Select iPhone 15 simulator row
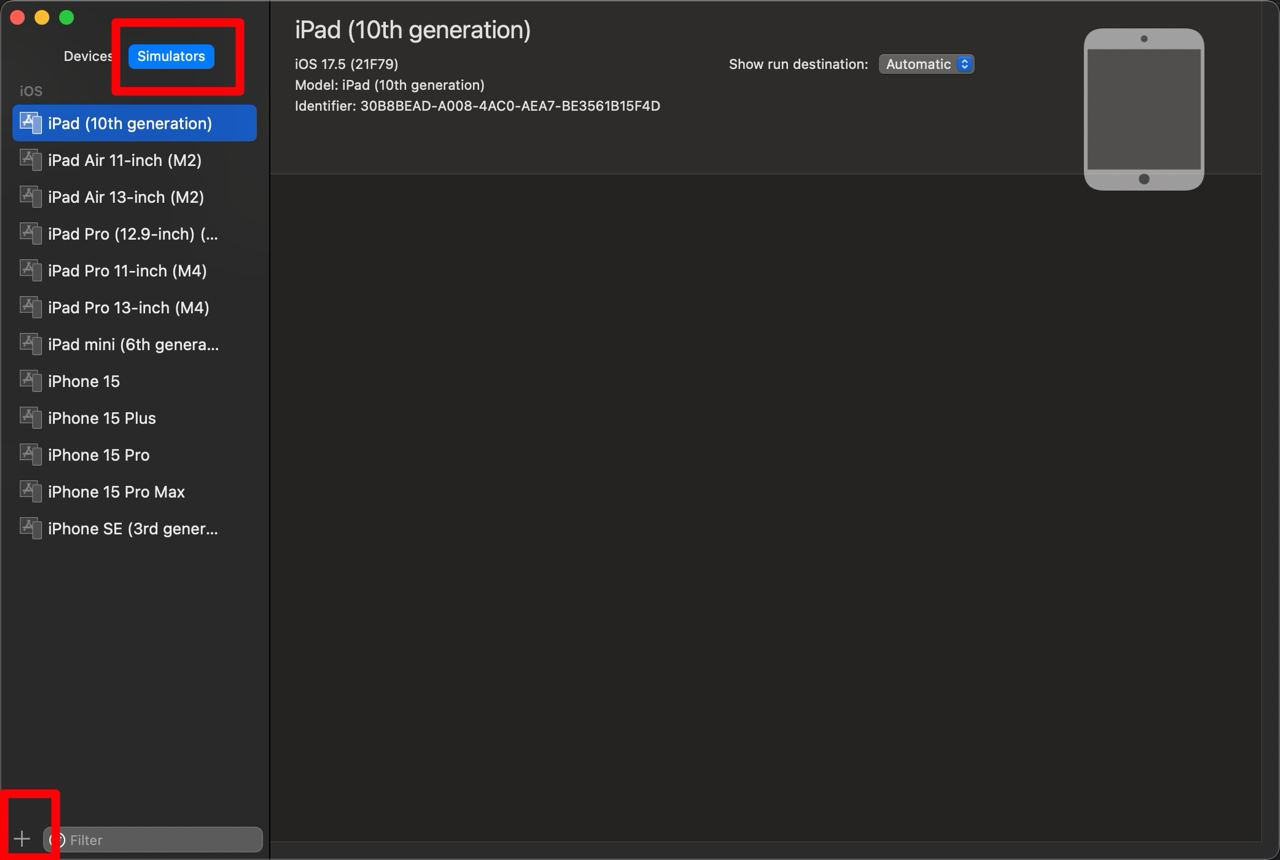Viewport: 1280px width, 860px height. coord(134,381)
